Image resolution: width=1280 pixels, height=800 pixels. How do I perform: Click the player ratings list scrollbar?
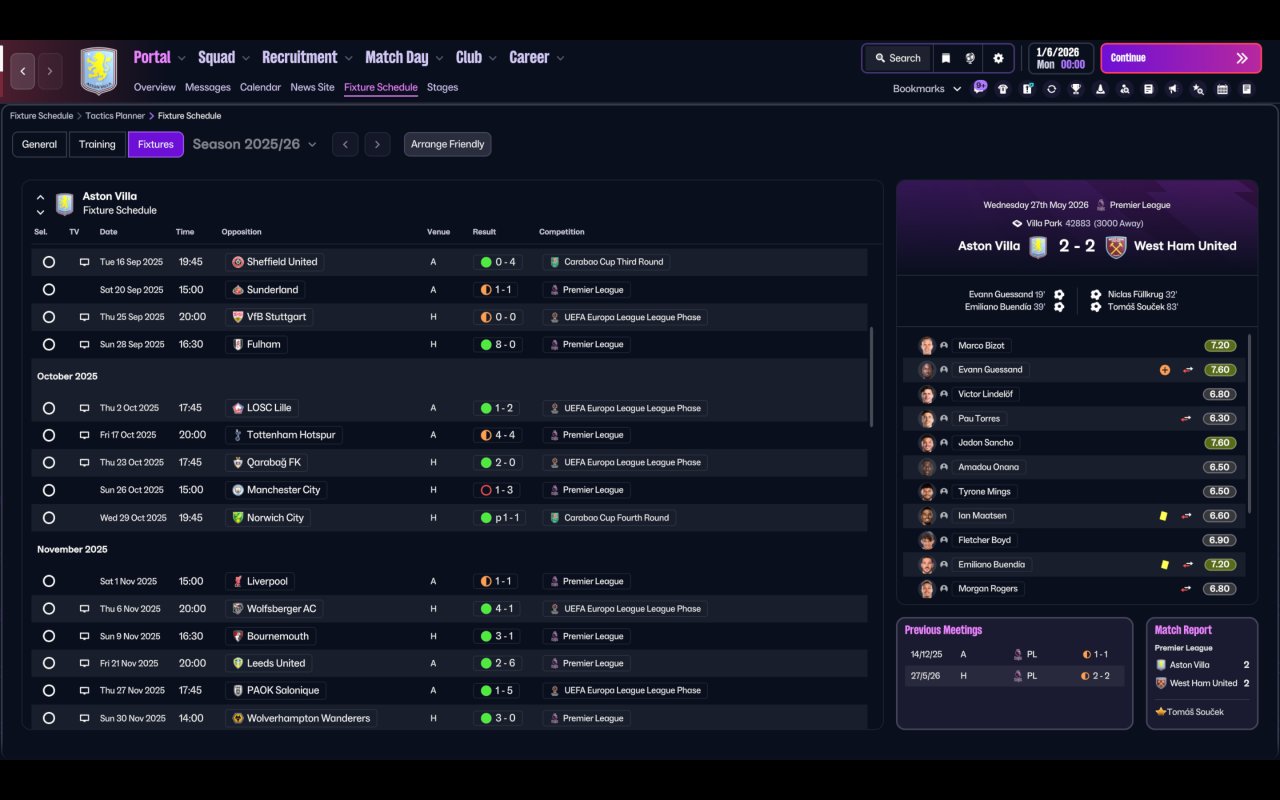click(1249, 423)
